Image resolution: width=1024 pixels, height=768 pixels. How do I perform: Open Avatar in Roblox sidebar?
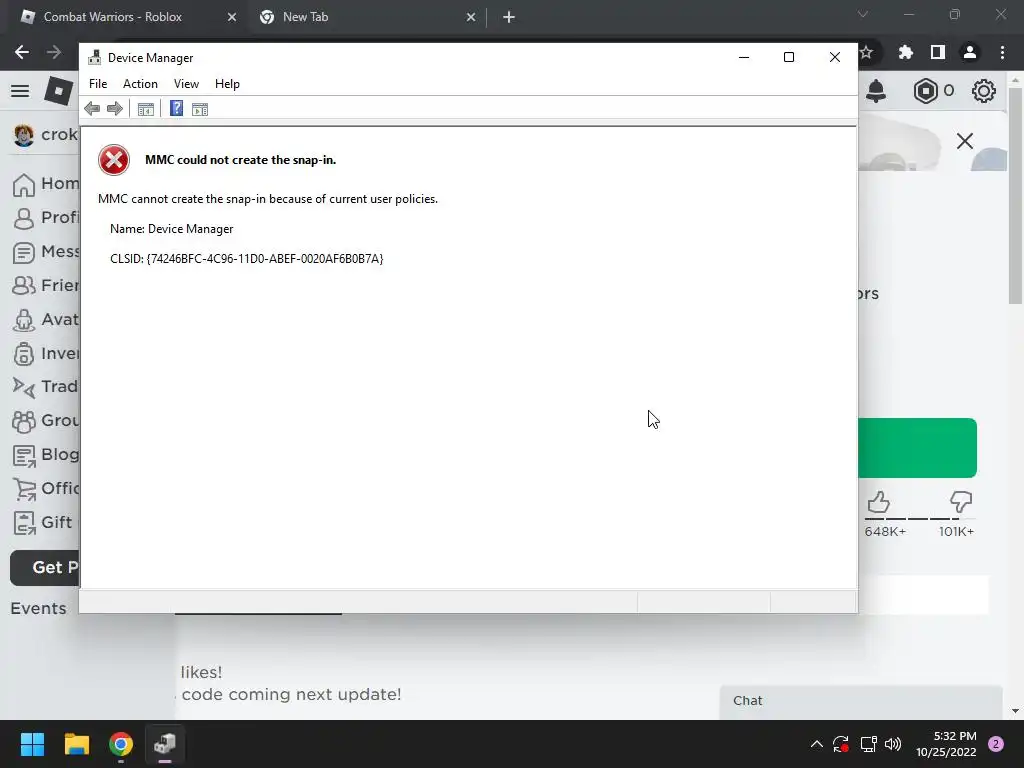(x=46, y=319)
